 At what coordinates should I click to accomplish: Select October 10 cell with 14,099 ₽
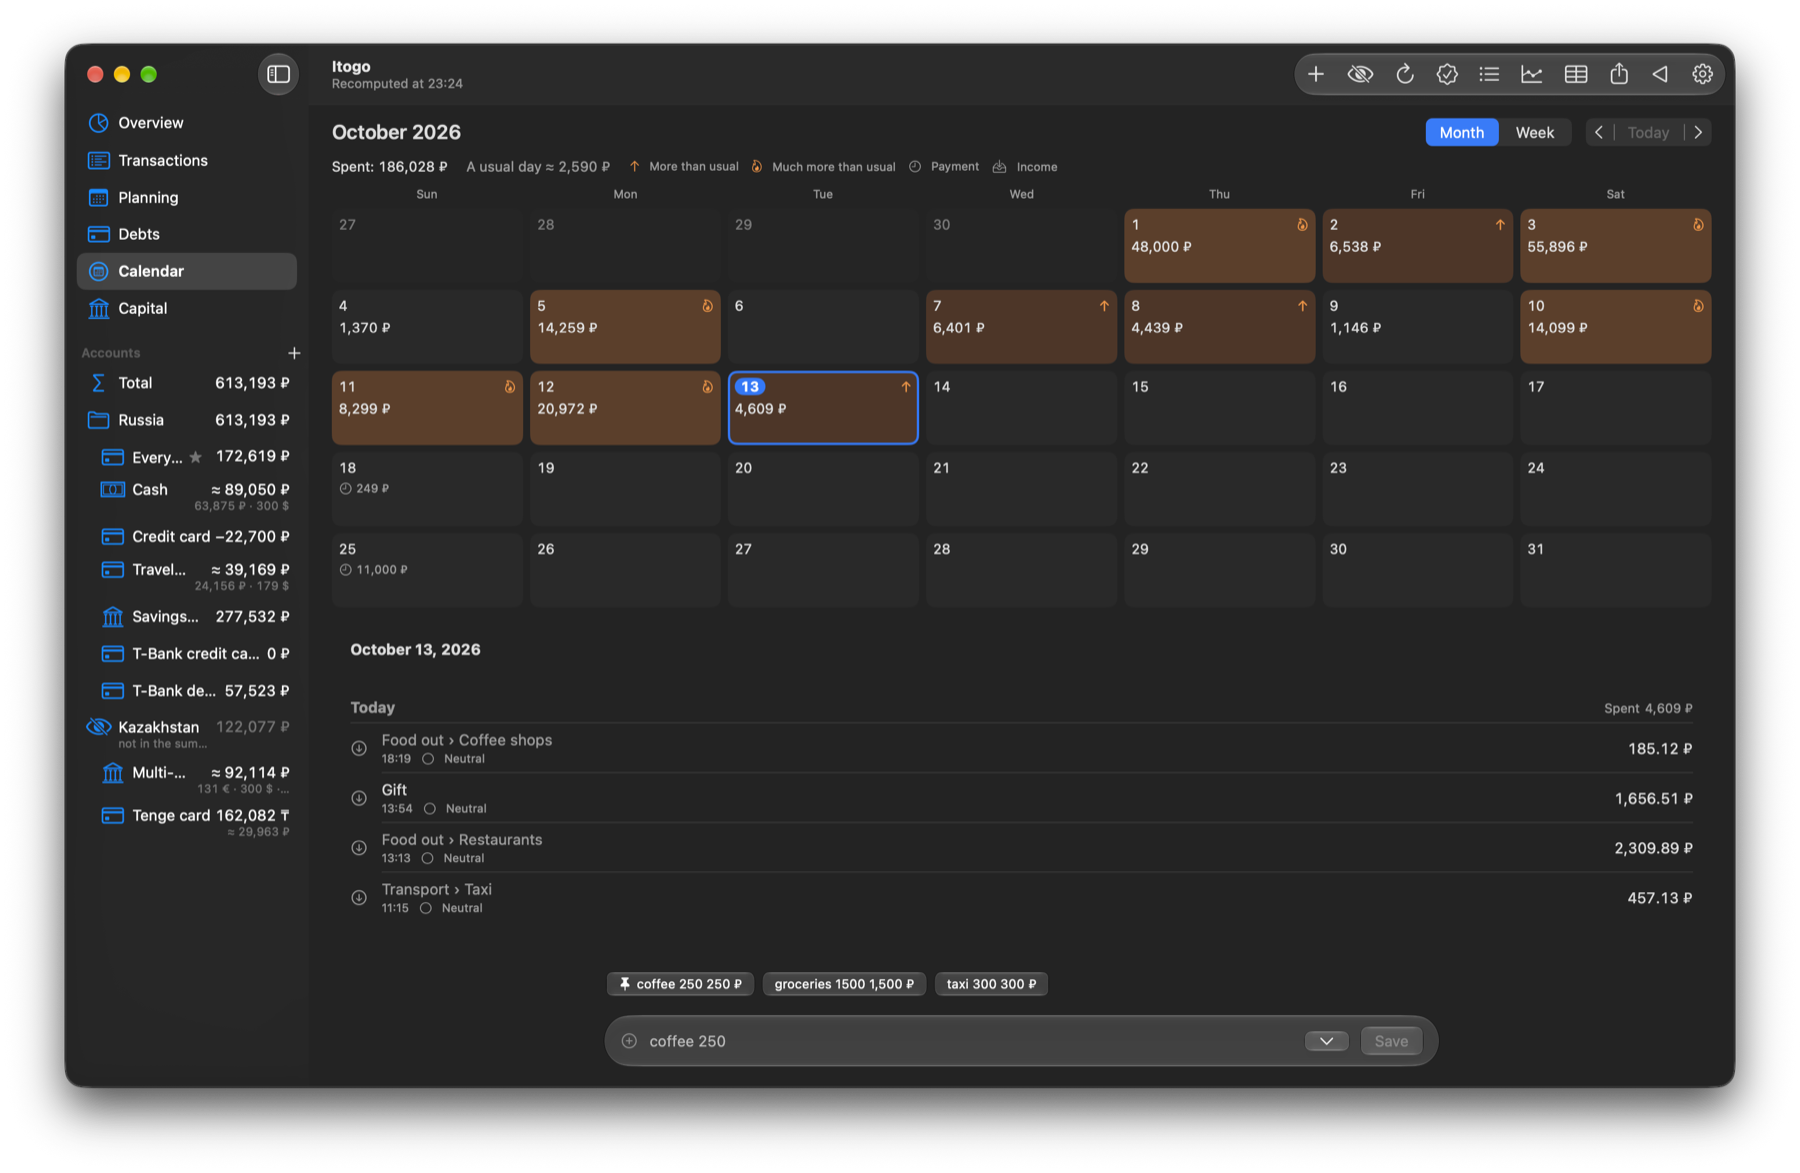coord(1615,326)
